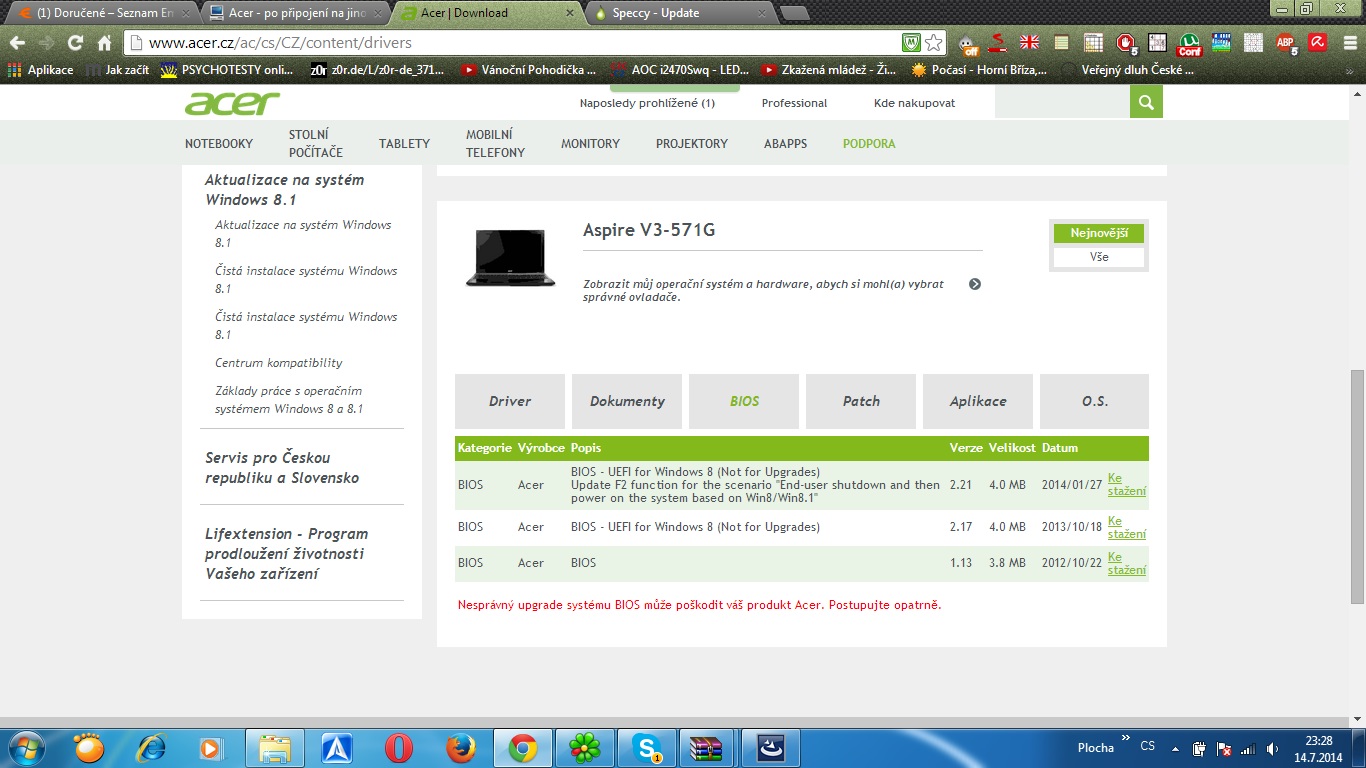Viewport: 1366px width, 768px height.
Task: Open Internet Explorer from the taskbar
Action: [x=151, y=747]
